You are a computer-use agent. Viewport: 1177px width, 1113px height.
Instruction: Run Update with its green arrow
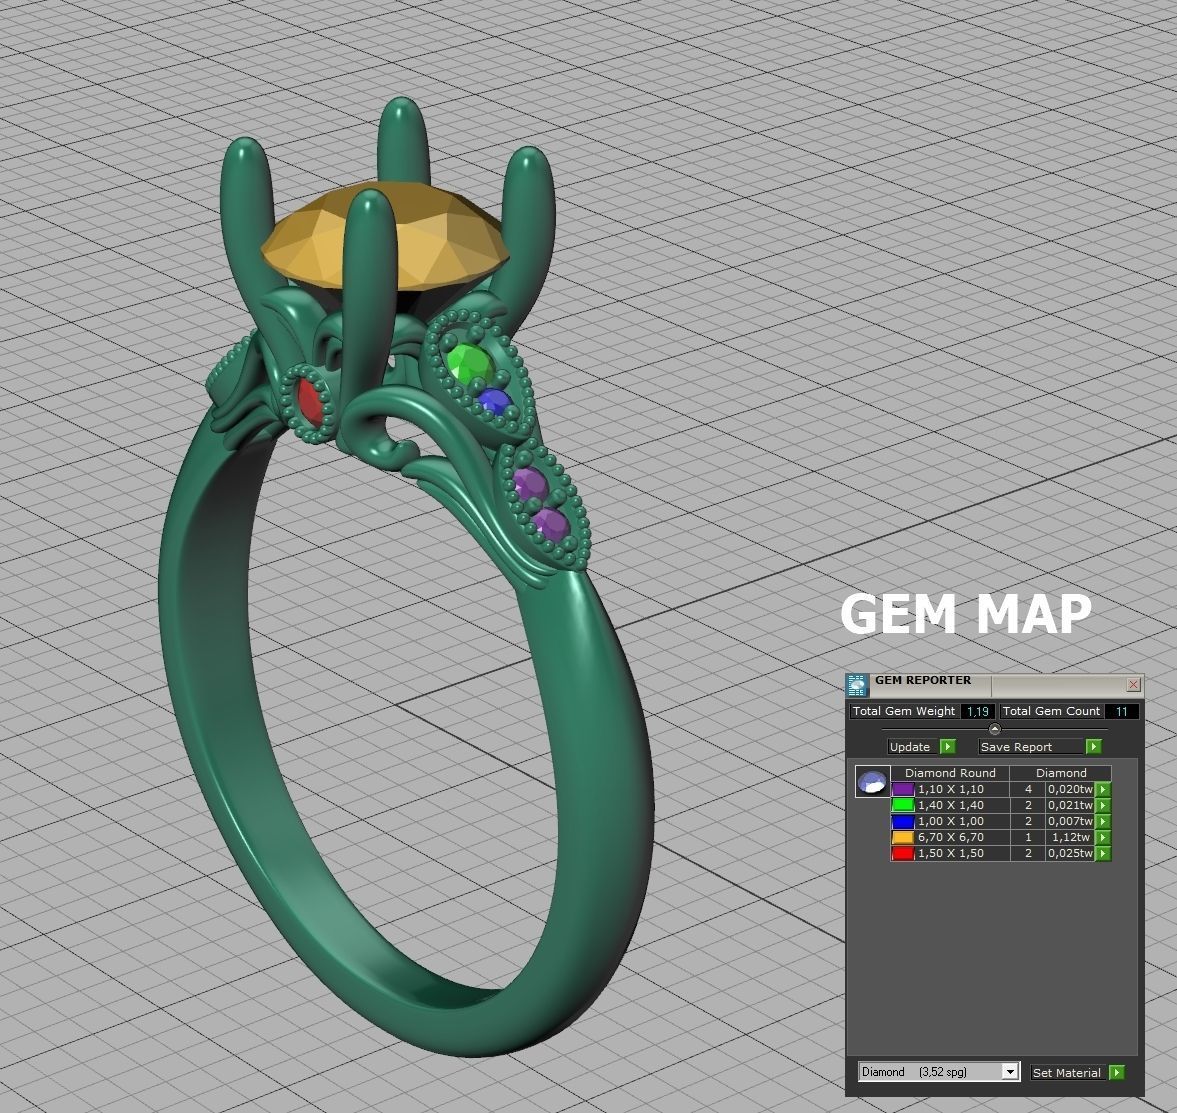click(948, 747)
